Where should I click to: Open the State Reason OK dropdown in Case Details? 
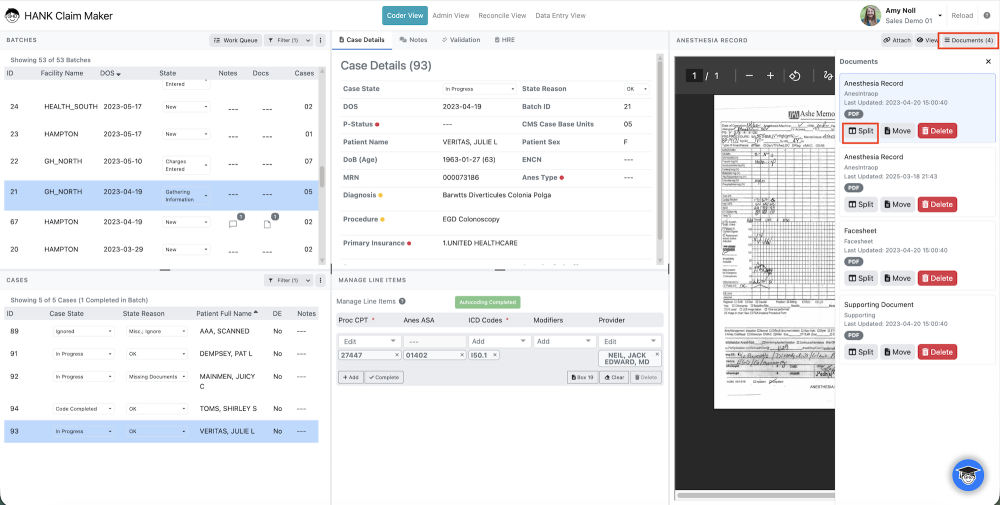(636, 89)
